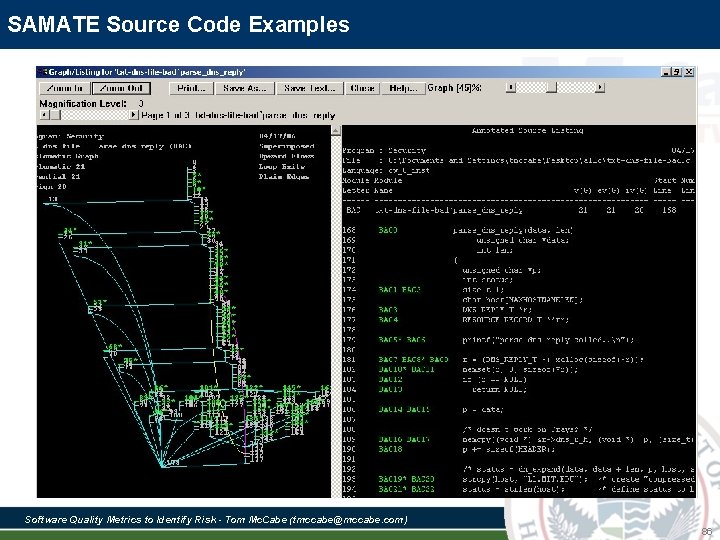The height and width of the screenshot is (540, 720).
Task: Click the 'Annotated Source Listing' heading
Action: (x=527, y=130)
